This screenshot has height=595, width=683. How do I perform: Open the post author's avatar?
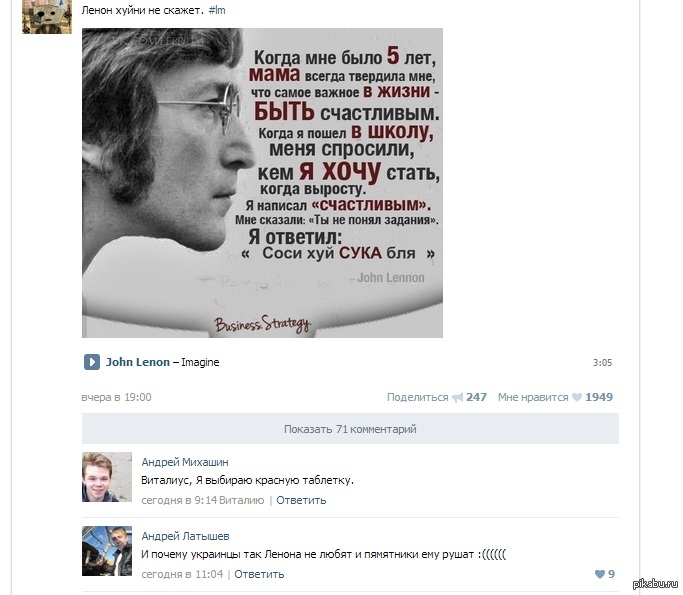(x=47, y=17)
